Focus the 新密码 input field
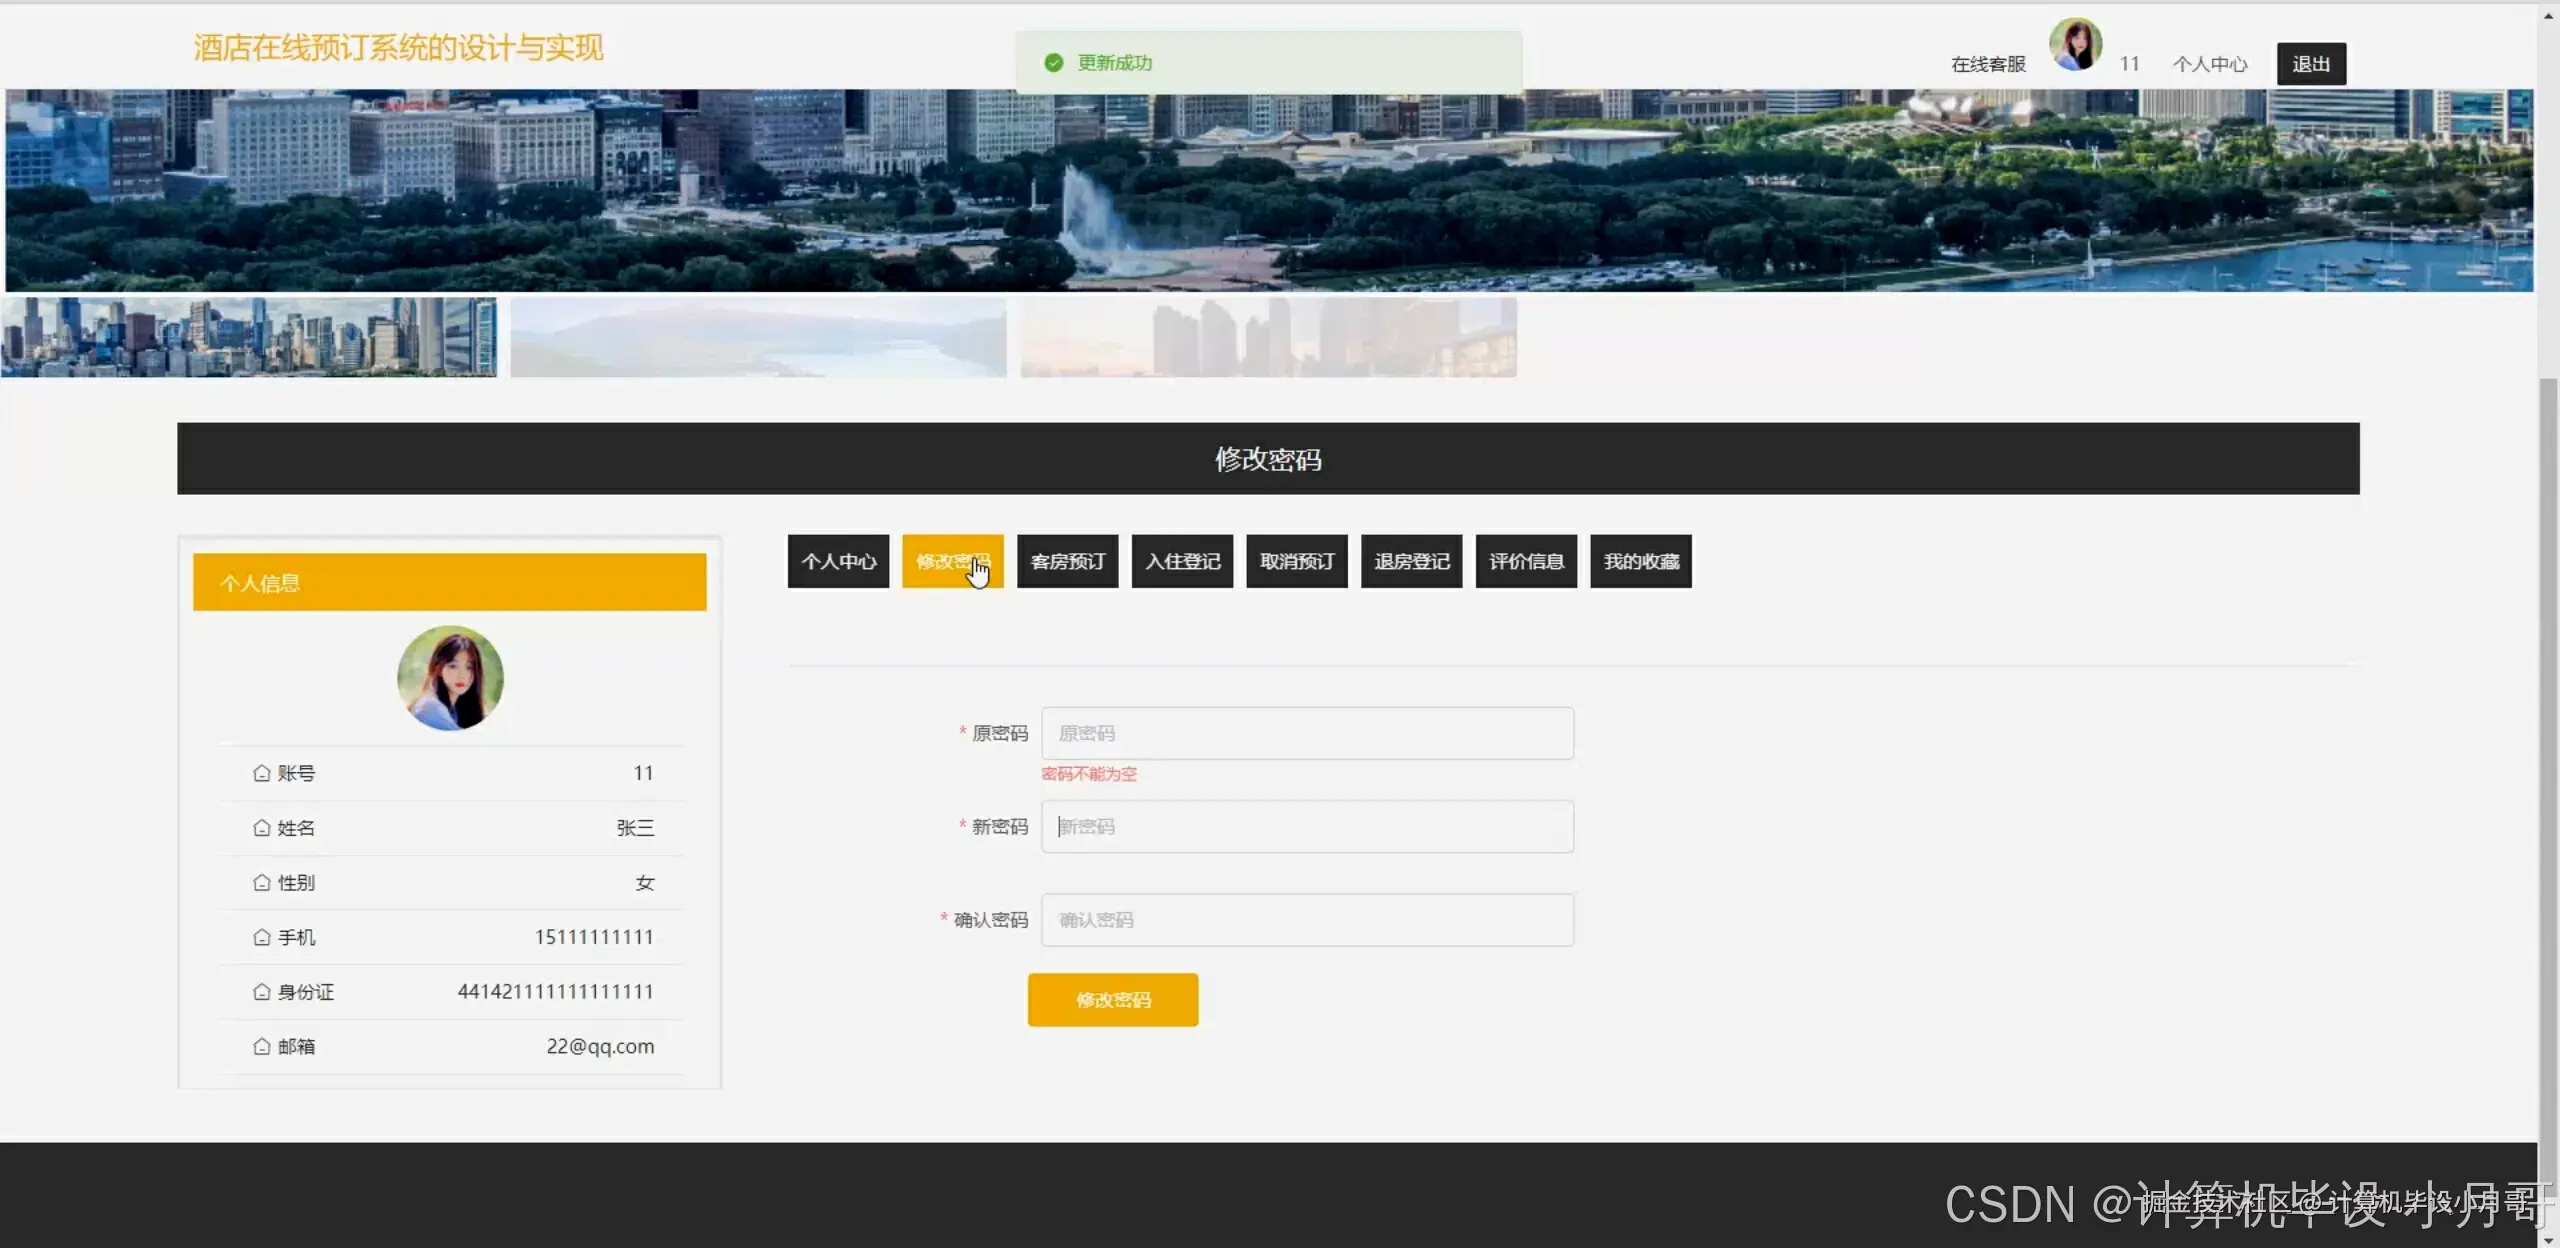Screen dimensions: 2560x1248 (x=1308, y=826)
